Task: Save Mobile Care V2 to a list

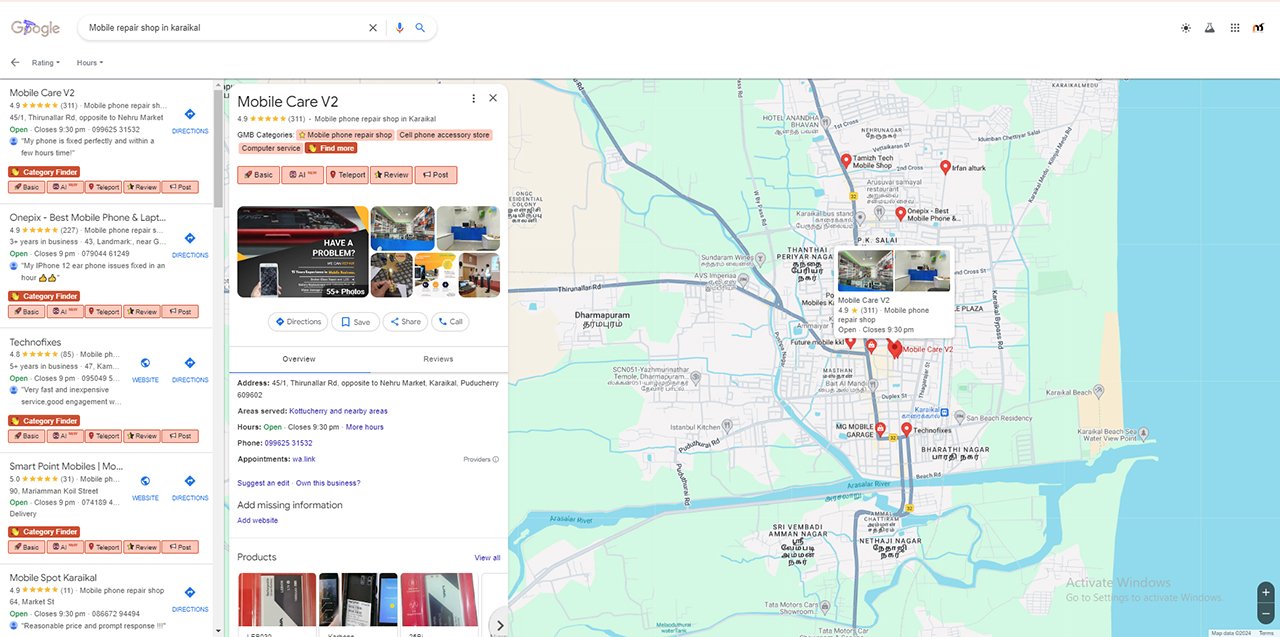Action: point(355,322)
